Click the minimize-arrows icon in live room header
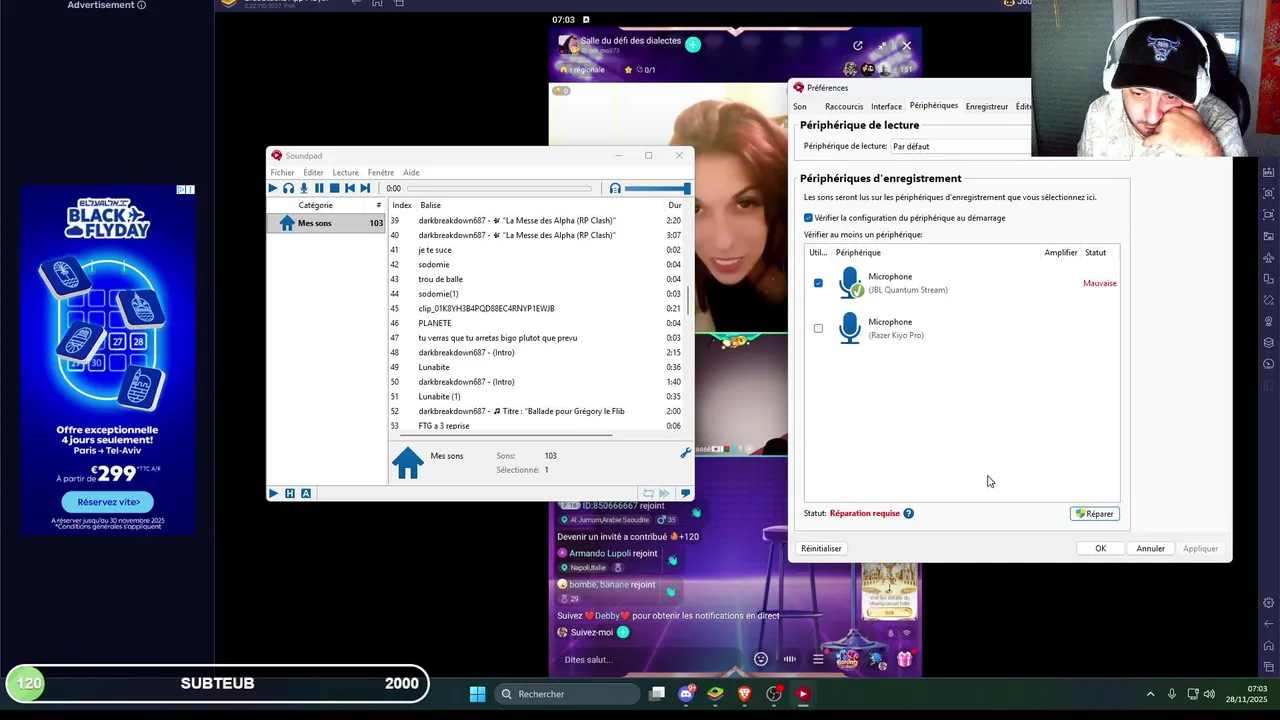 tap(882, 45)
